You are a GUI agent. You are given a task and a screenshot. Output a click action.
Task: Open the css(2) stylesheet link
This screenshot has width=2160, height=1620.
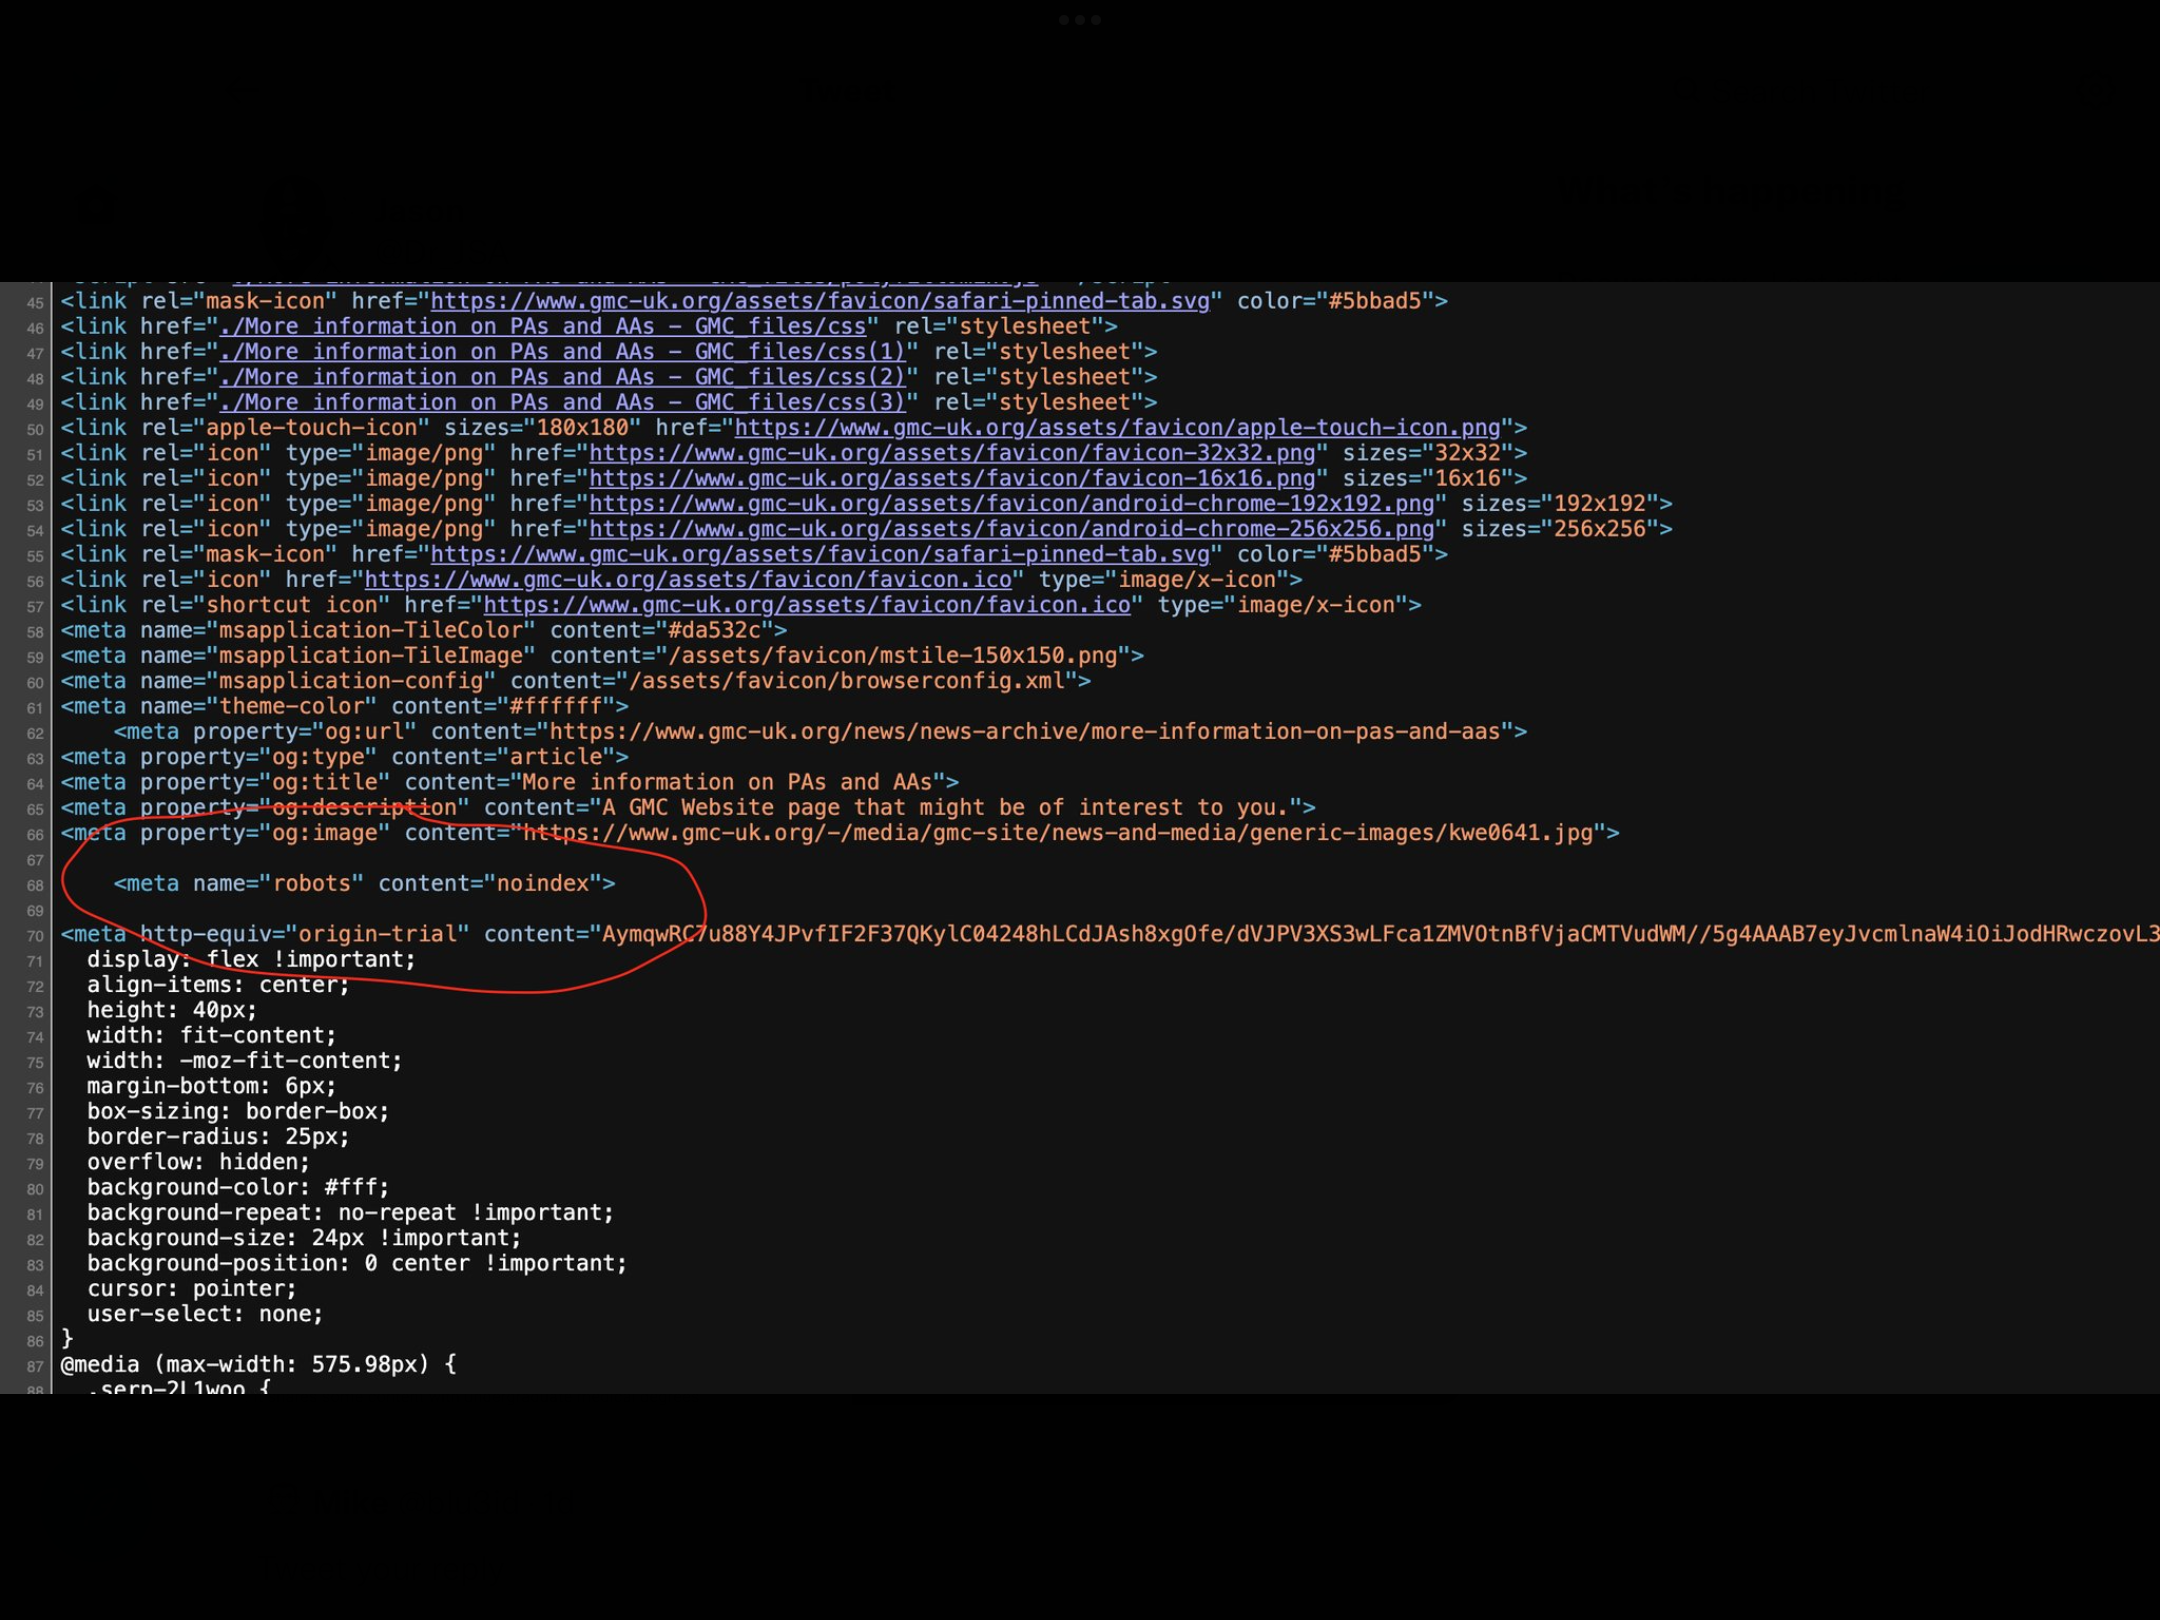(563, 377)
